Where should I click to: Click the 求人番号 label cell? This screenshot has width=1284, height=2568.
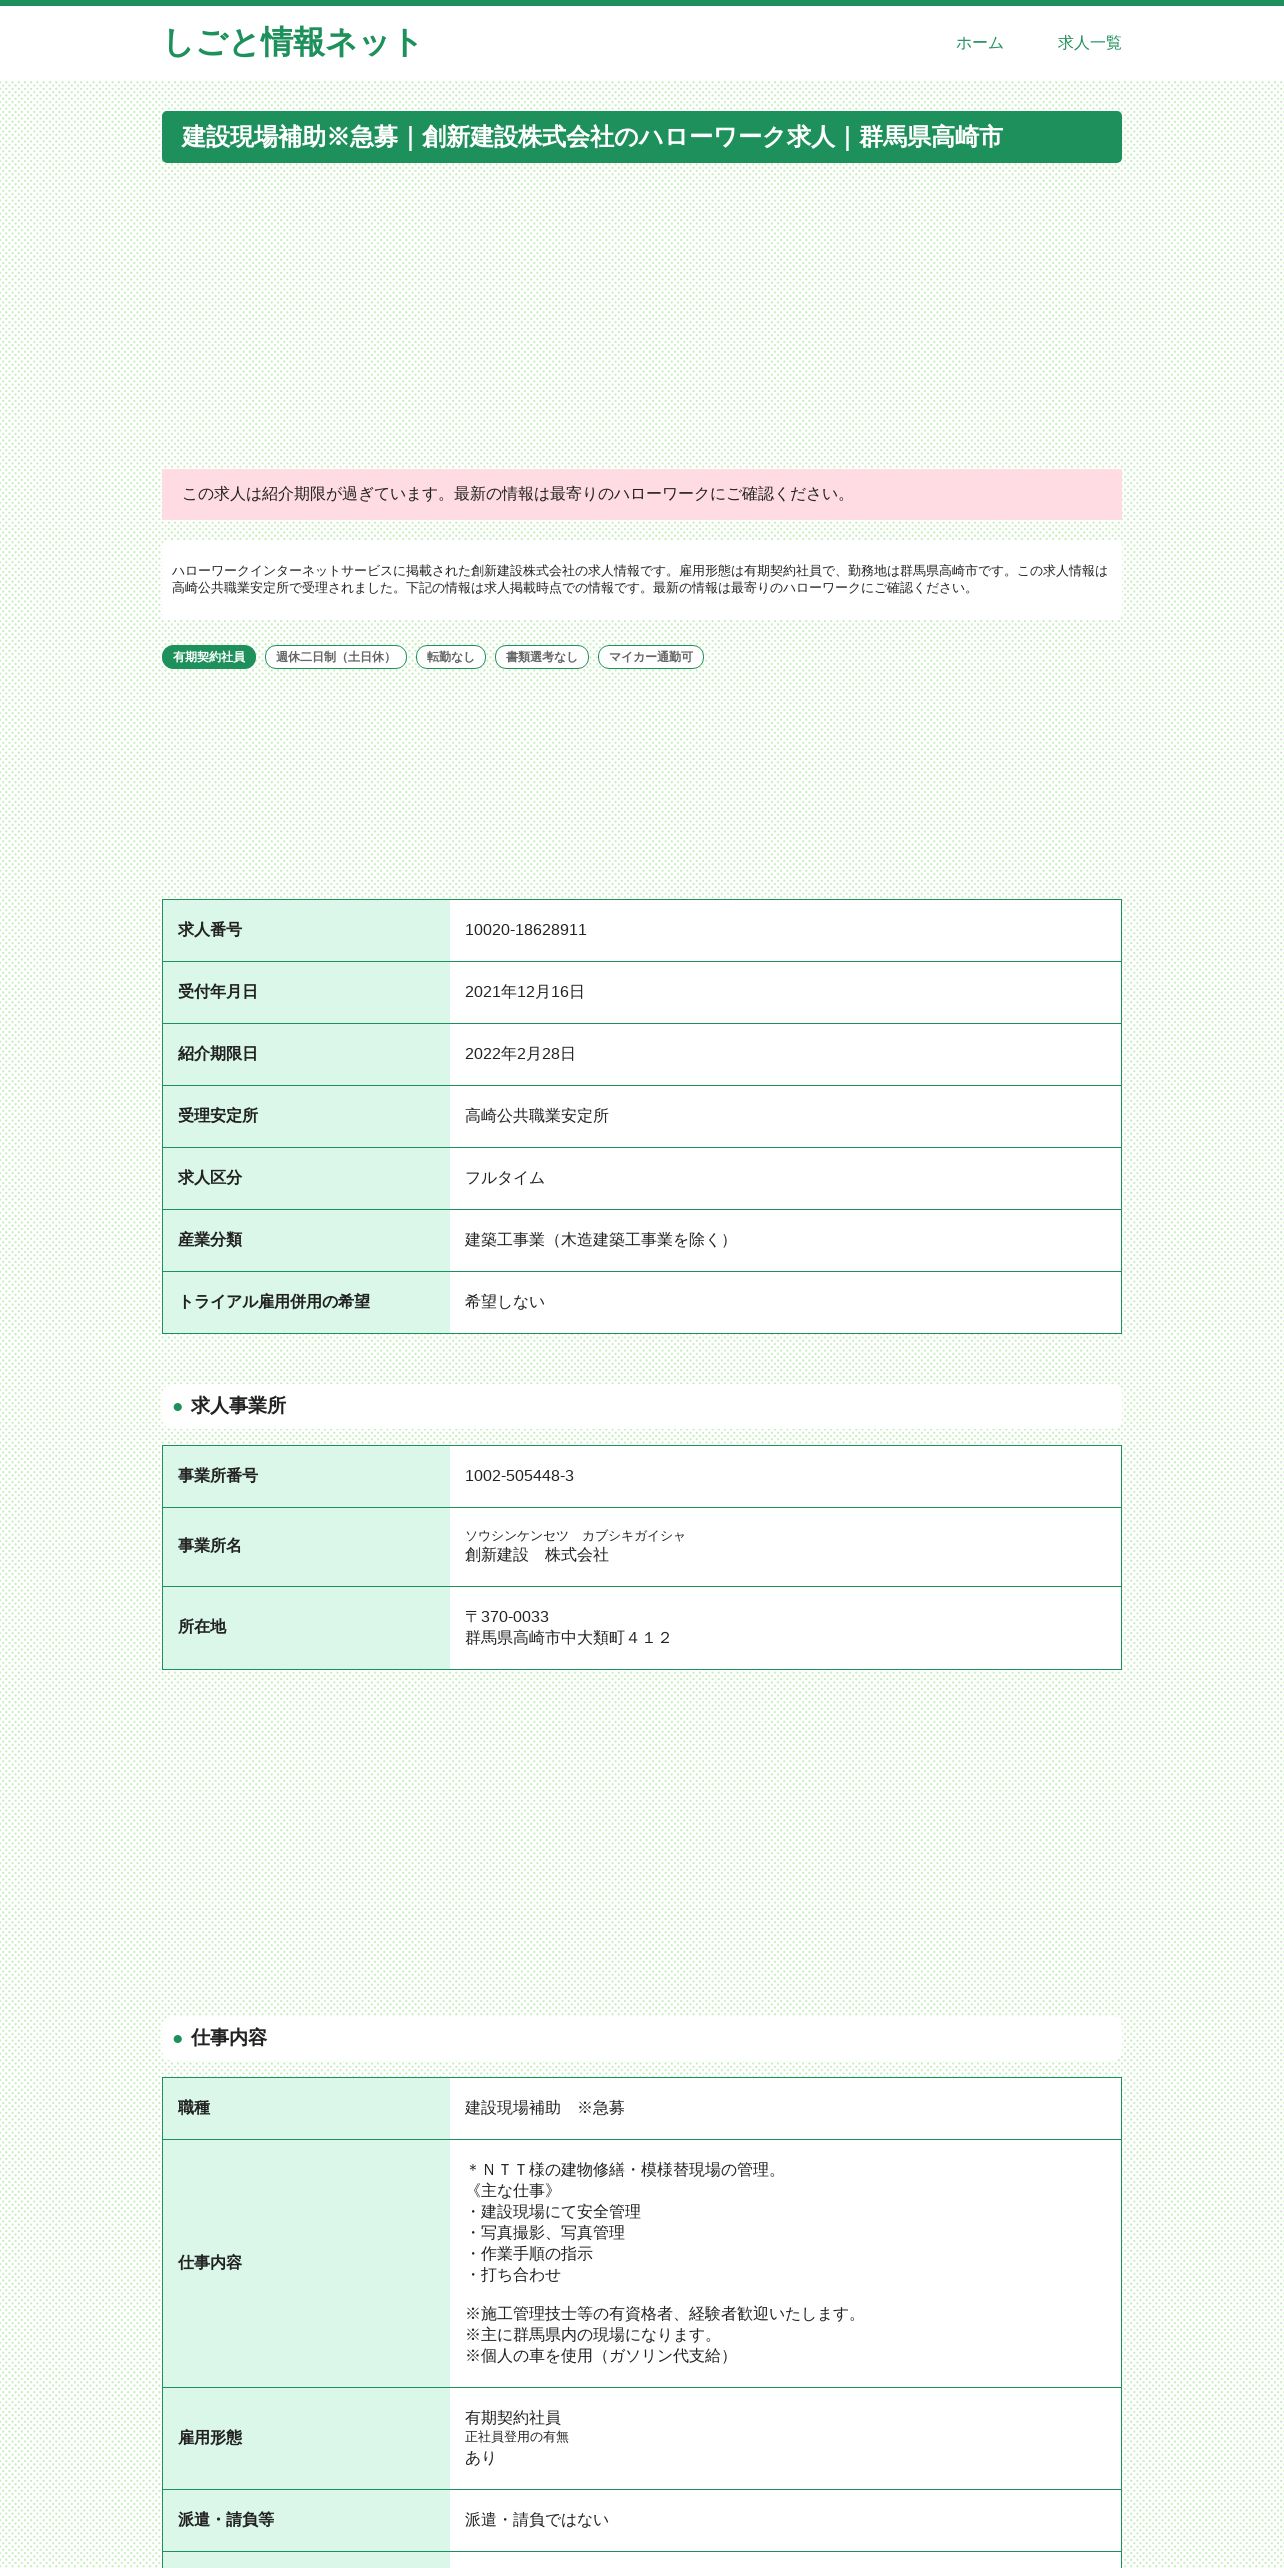[306, 931]
